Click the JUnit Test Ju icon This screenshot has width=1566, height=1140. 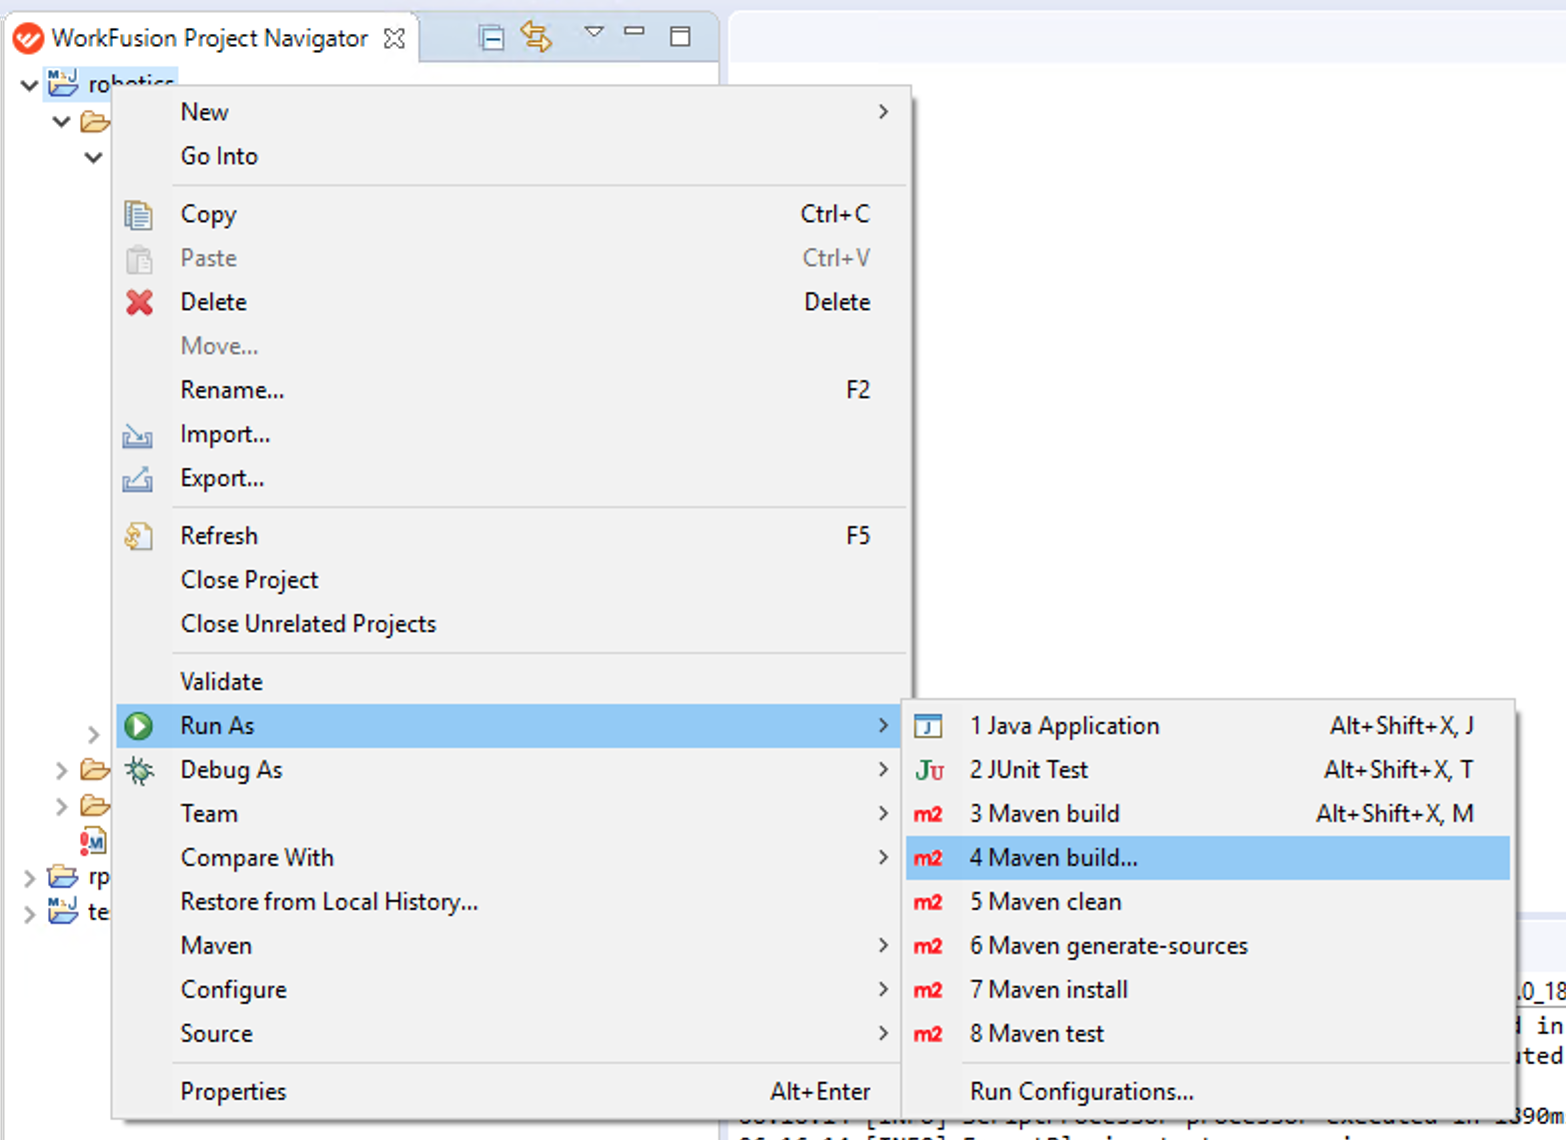click(x=929, y=770)
